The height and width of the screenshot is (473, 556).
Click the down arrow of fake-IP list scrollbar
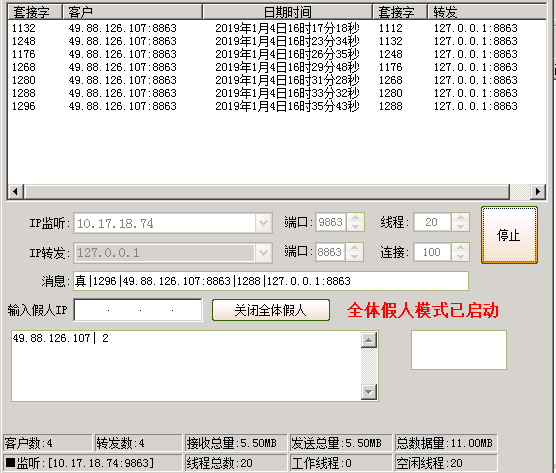(369, 392)
